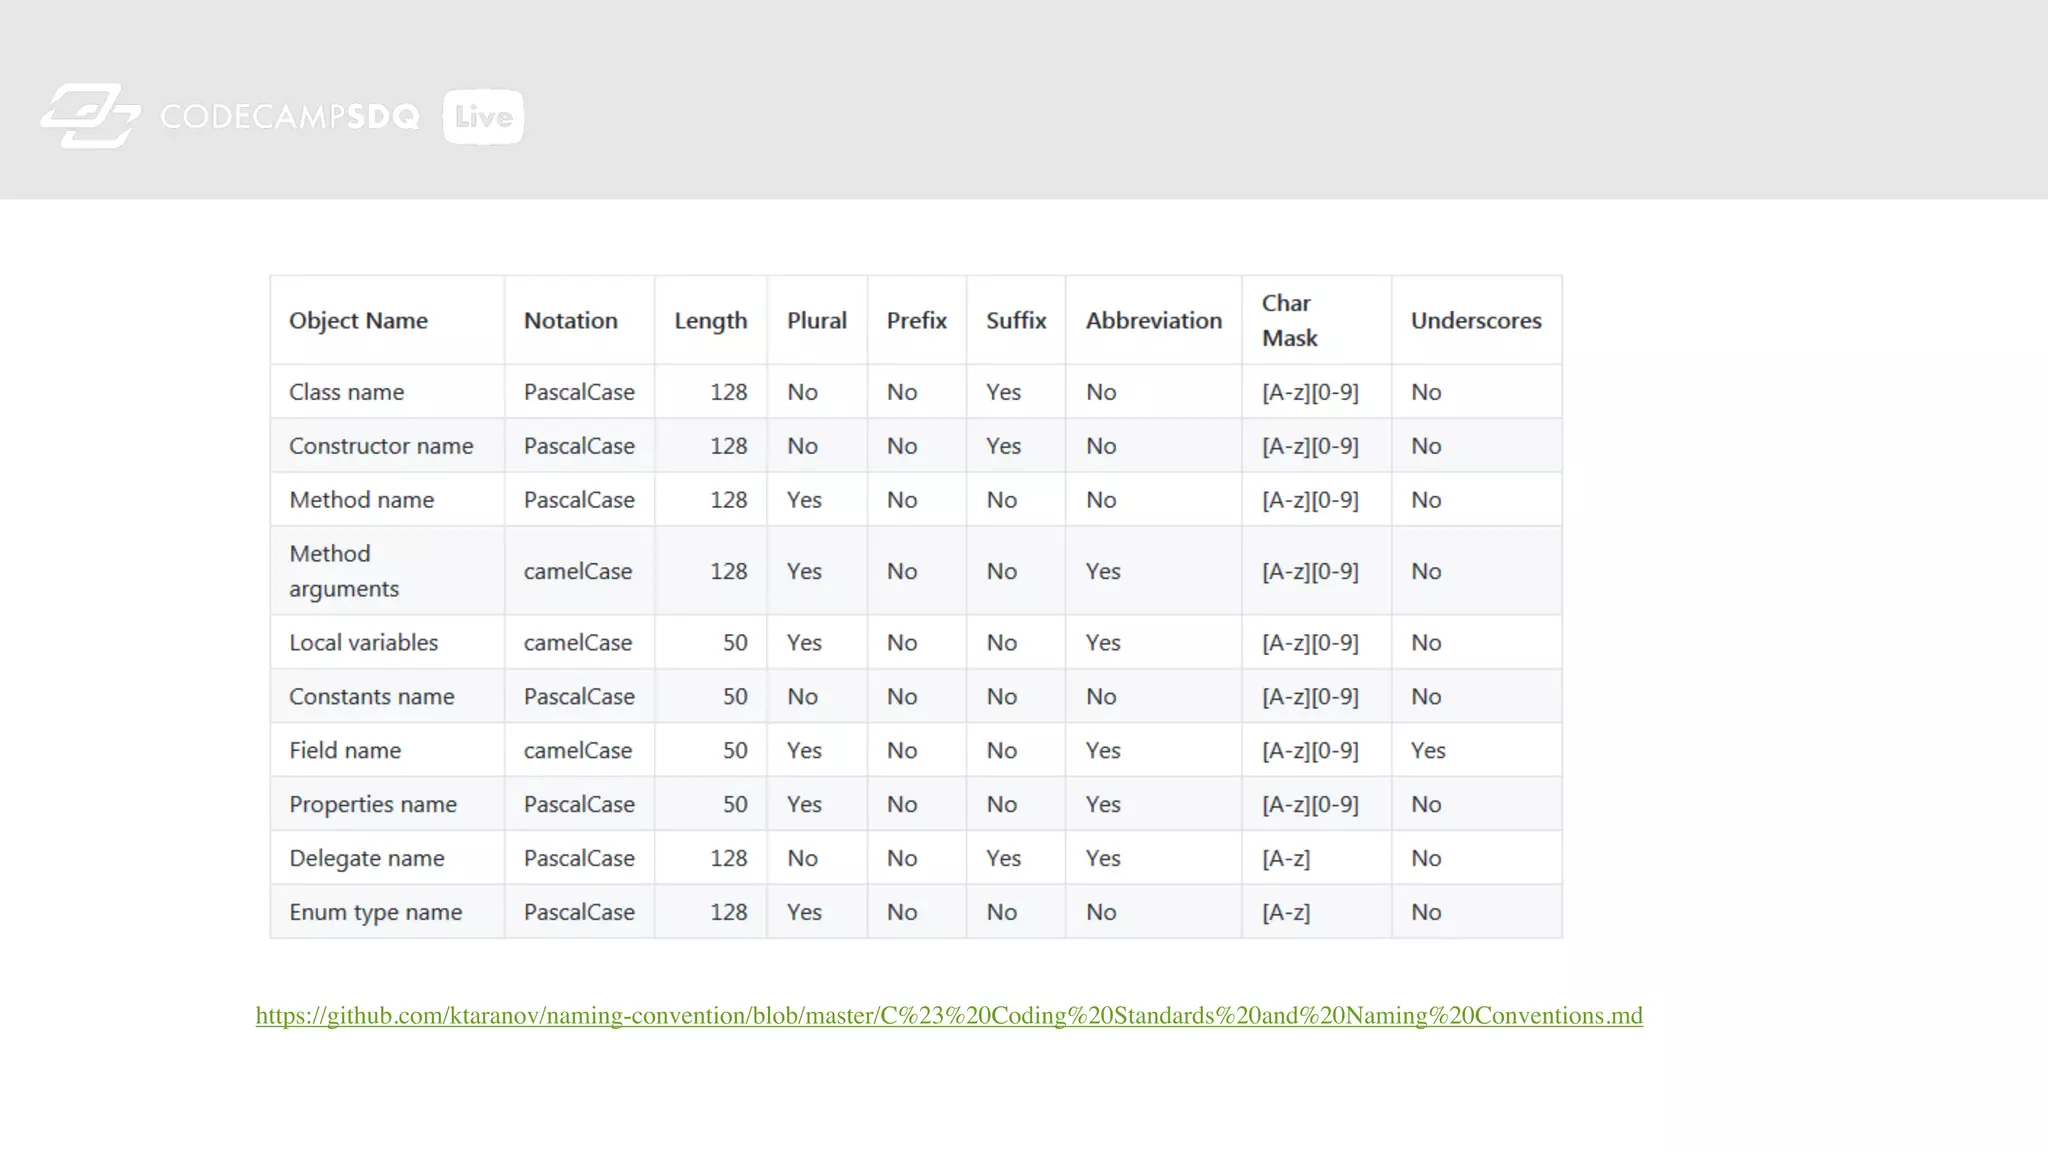The image size is (2048, 1152).
Task: Select the Char Mask column header
Action: (1289, 321)
